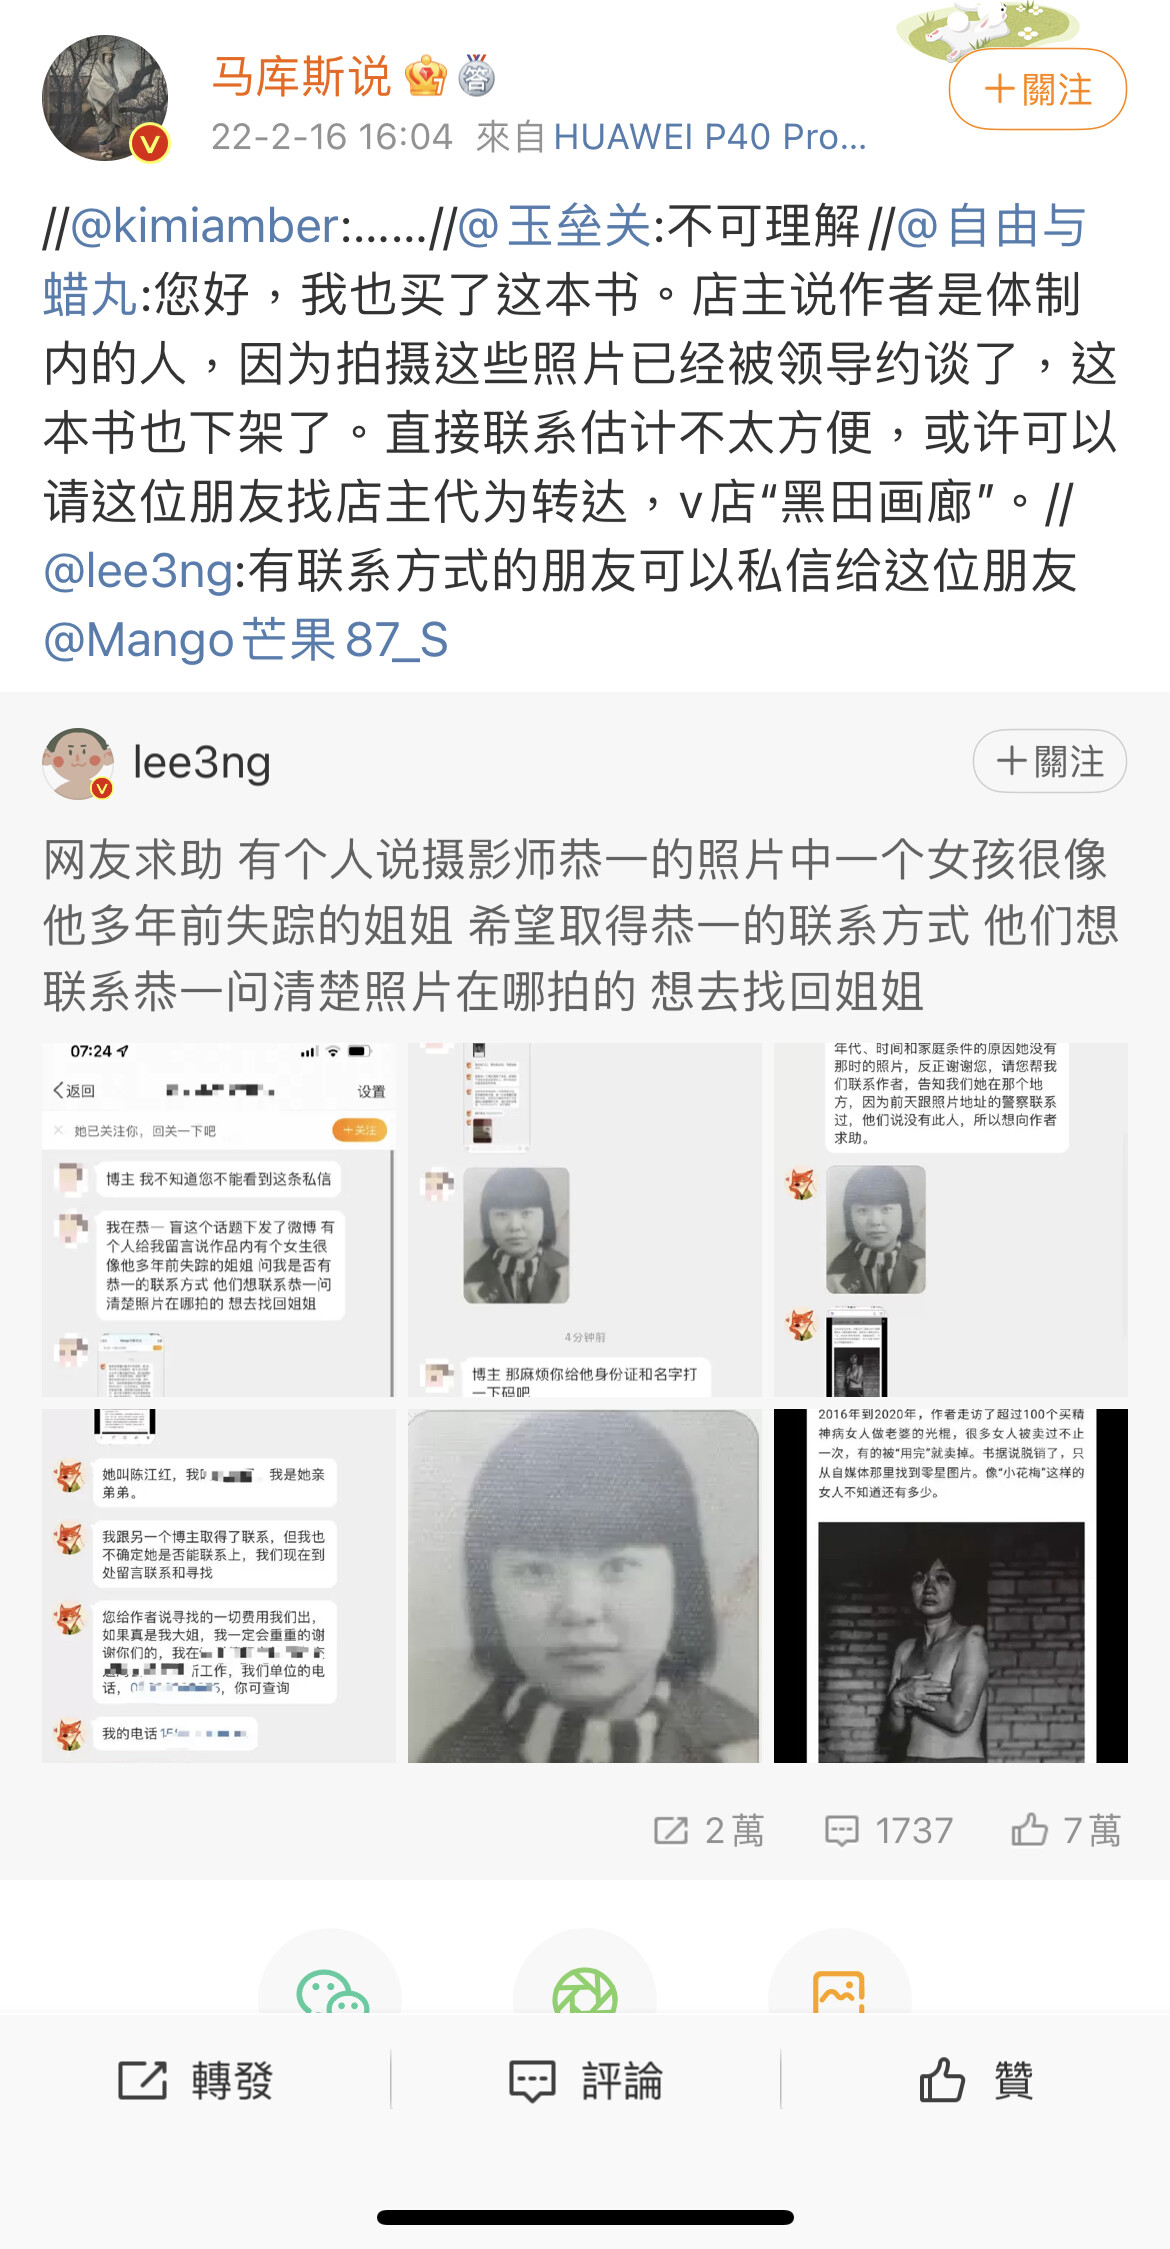1170x2249 pixels.
Task: Open the @kimiamber mention link
Action: [205, 226]
